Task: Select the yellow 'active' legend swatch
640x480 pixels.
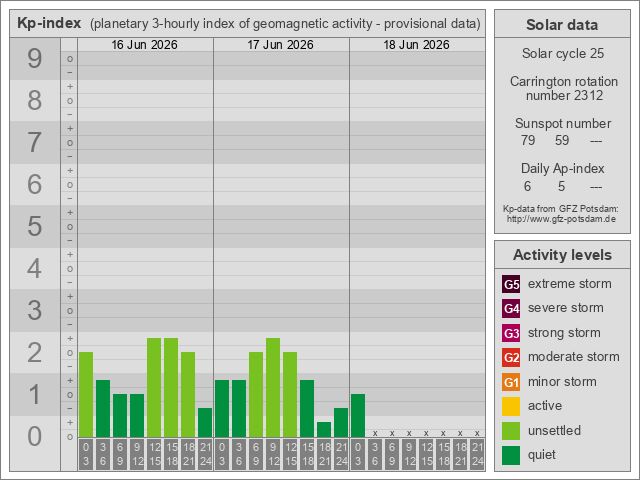Action: [x=511, y=406]
